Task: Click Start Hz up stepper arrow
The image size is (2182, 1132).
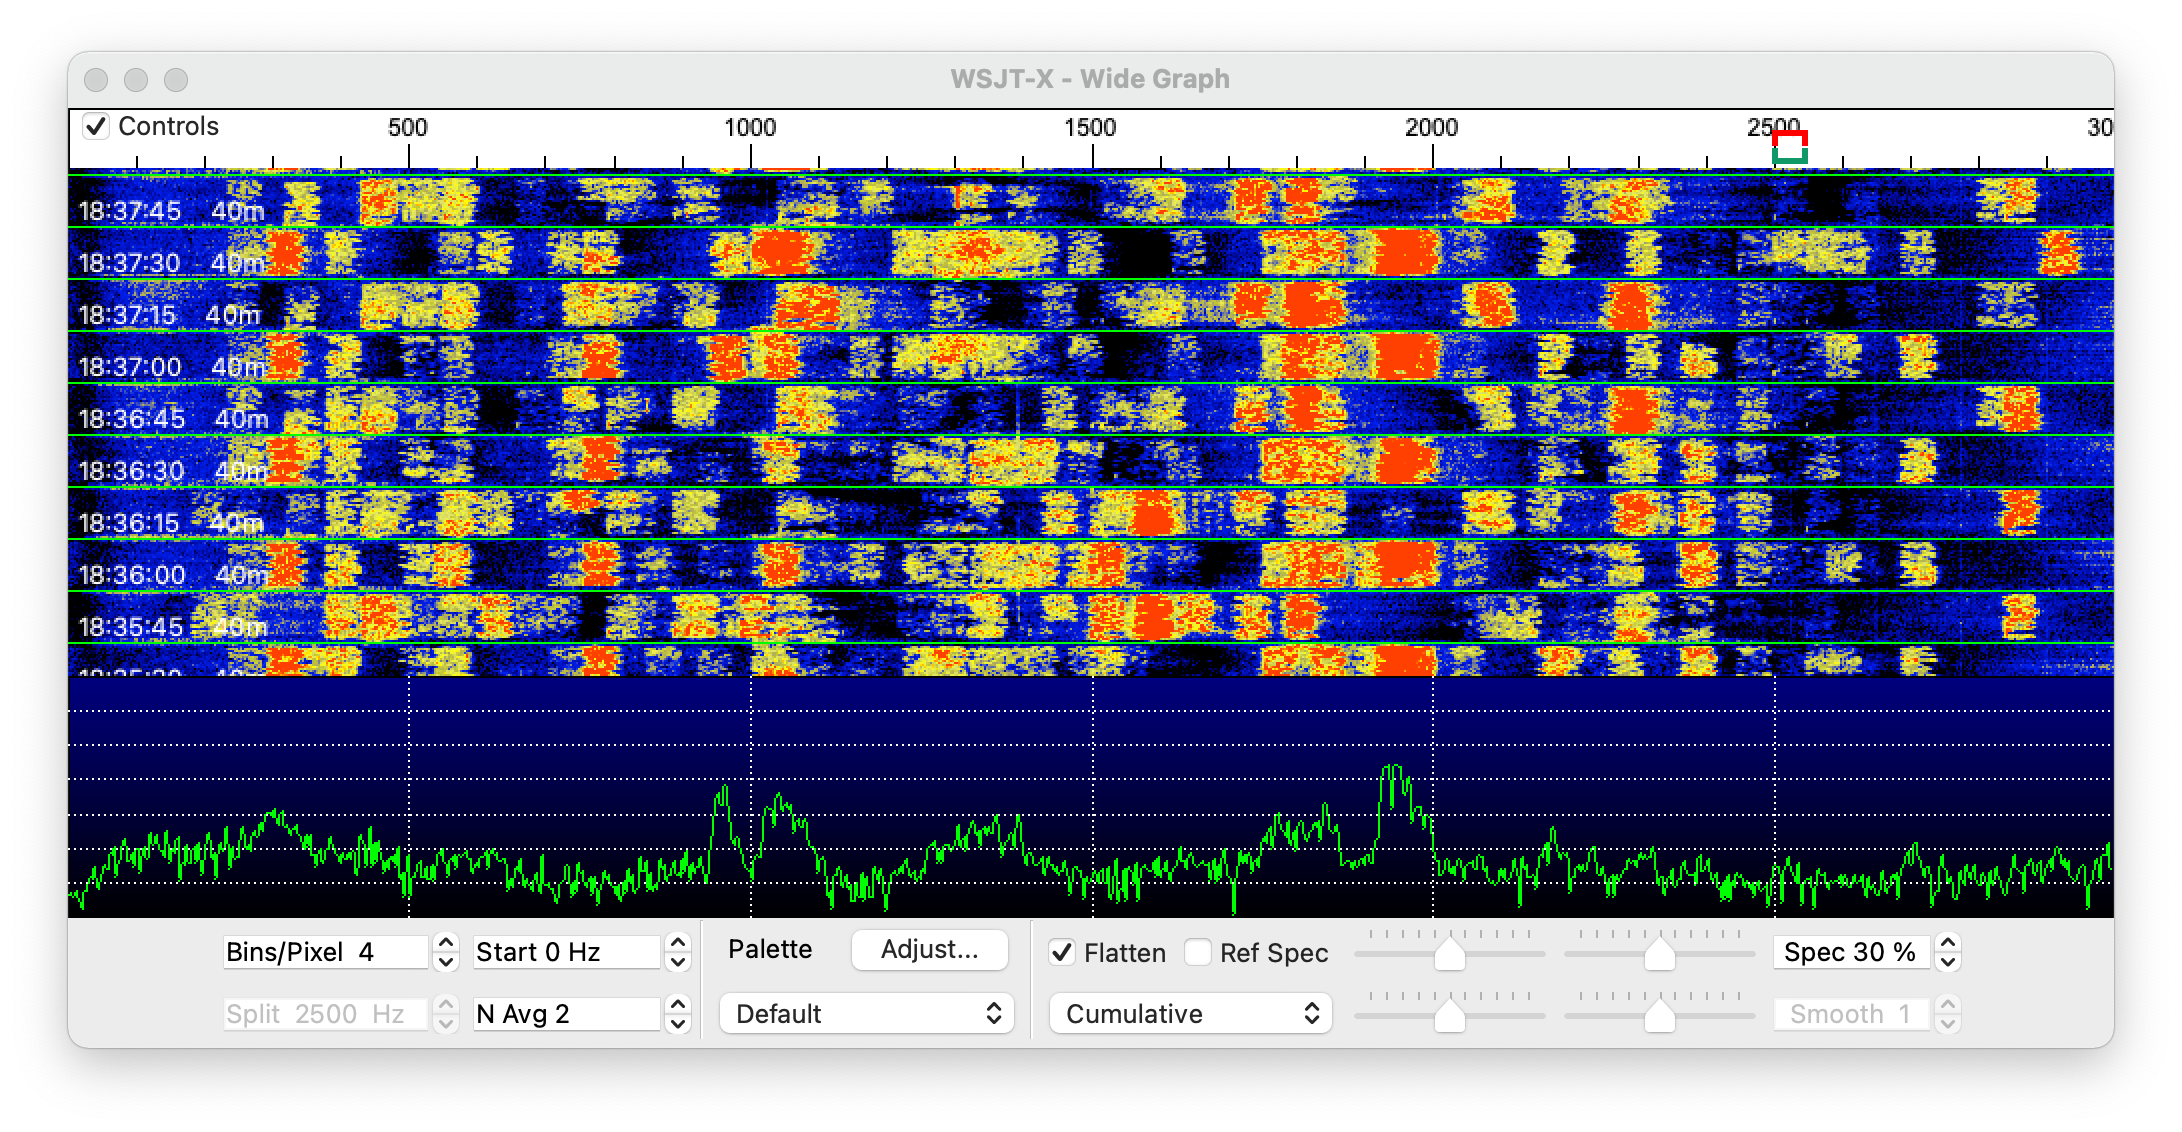Action: (678, 943)
